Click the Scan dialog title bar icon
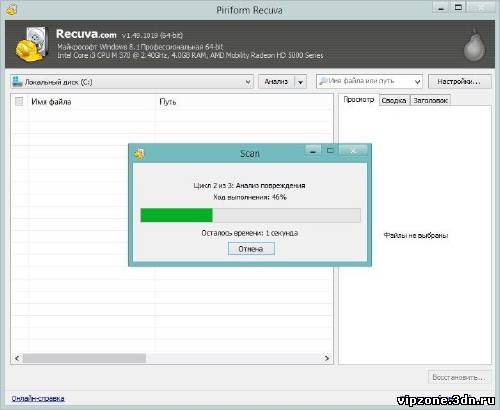 tap(139, 154)
